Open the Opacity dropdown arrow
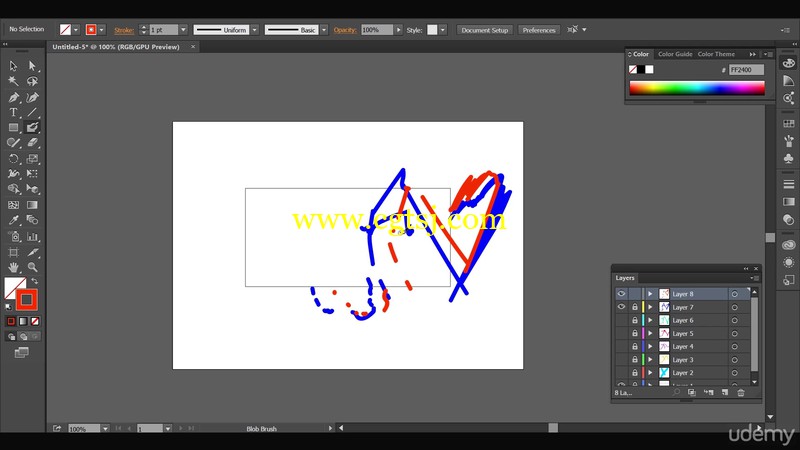Image resolution: width=800 pixels, height=450 pixels. tap(398, 30)
